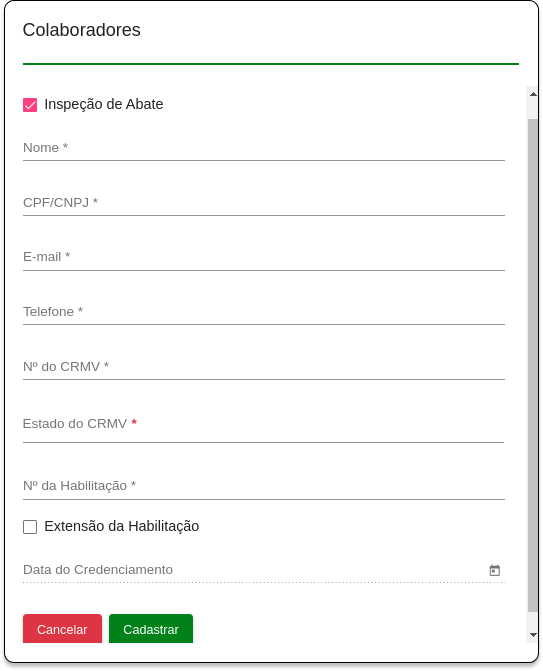Image resolution: width=543 pixels, height=671 pixels.
Task: Focus the Nº do CRMV field
Action: pyautogui.click(x=264, y=367)
